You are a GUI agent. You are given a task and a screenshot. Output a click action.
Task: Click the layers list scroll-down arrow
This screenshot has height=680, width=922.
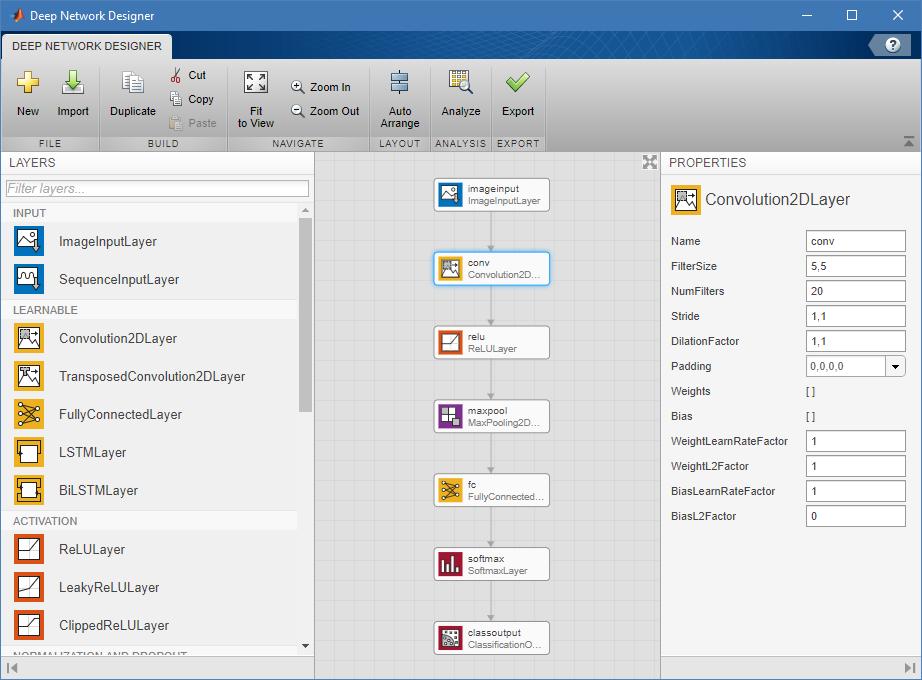[x=305, y=645]
